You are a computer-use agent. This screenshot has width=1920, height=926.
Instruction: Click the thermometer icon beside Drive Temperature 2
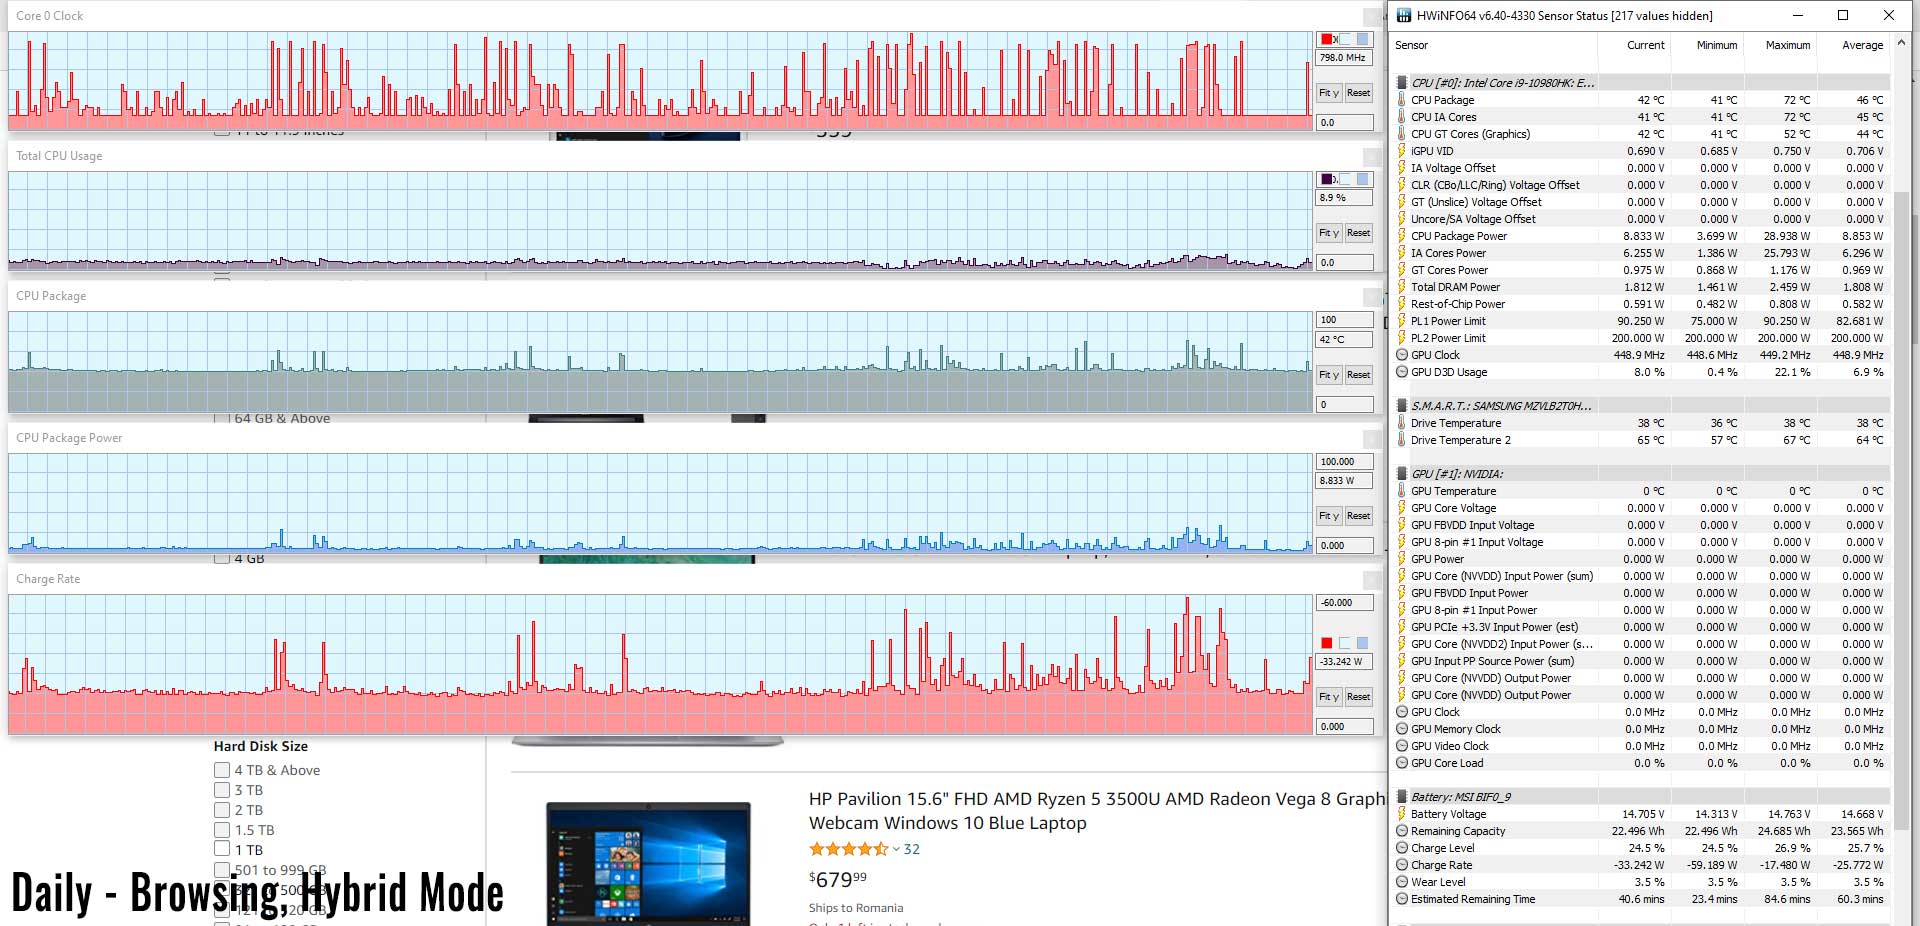pyautogui.click(x=1402, y=440)
